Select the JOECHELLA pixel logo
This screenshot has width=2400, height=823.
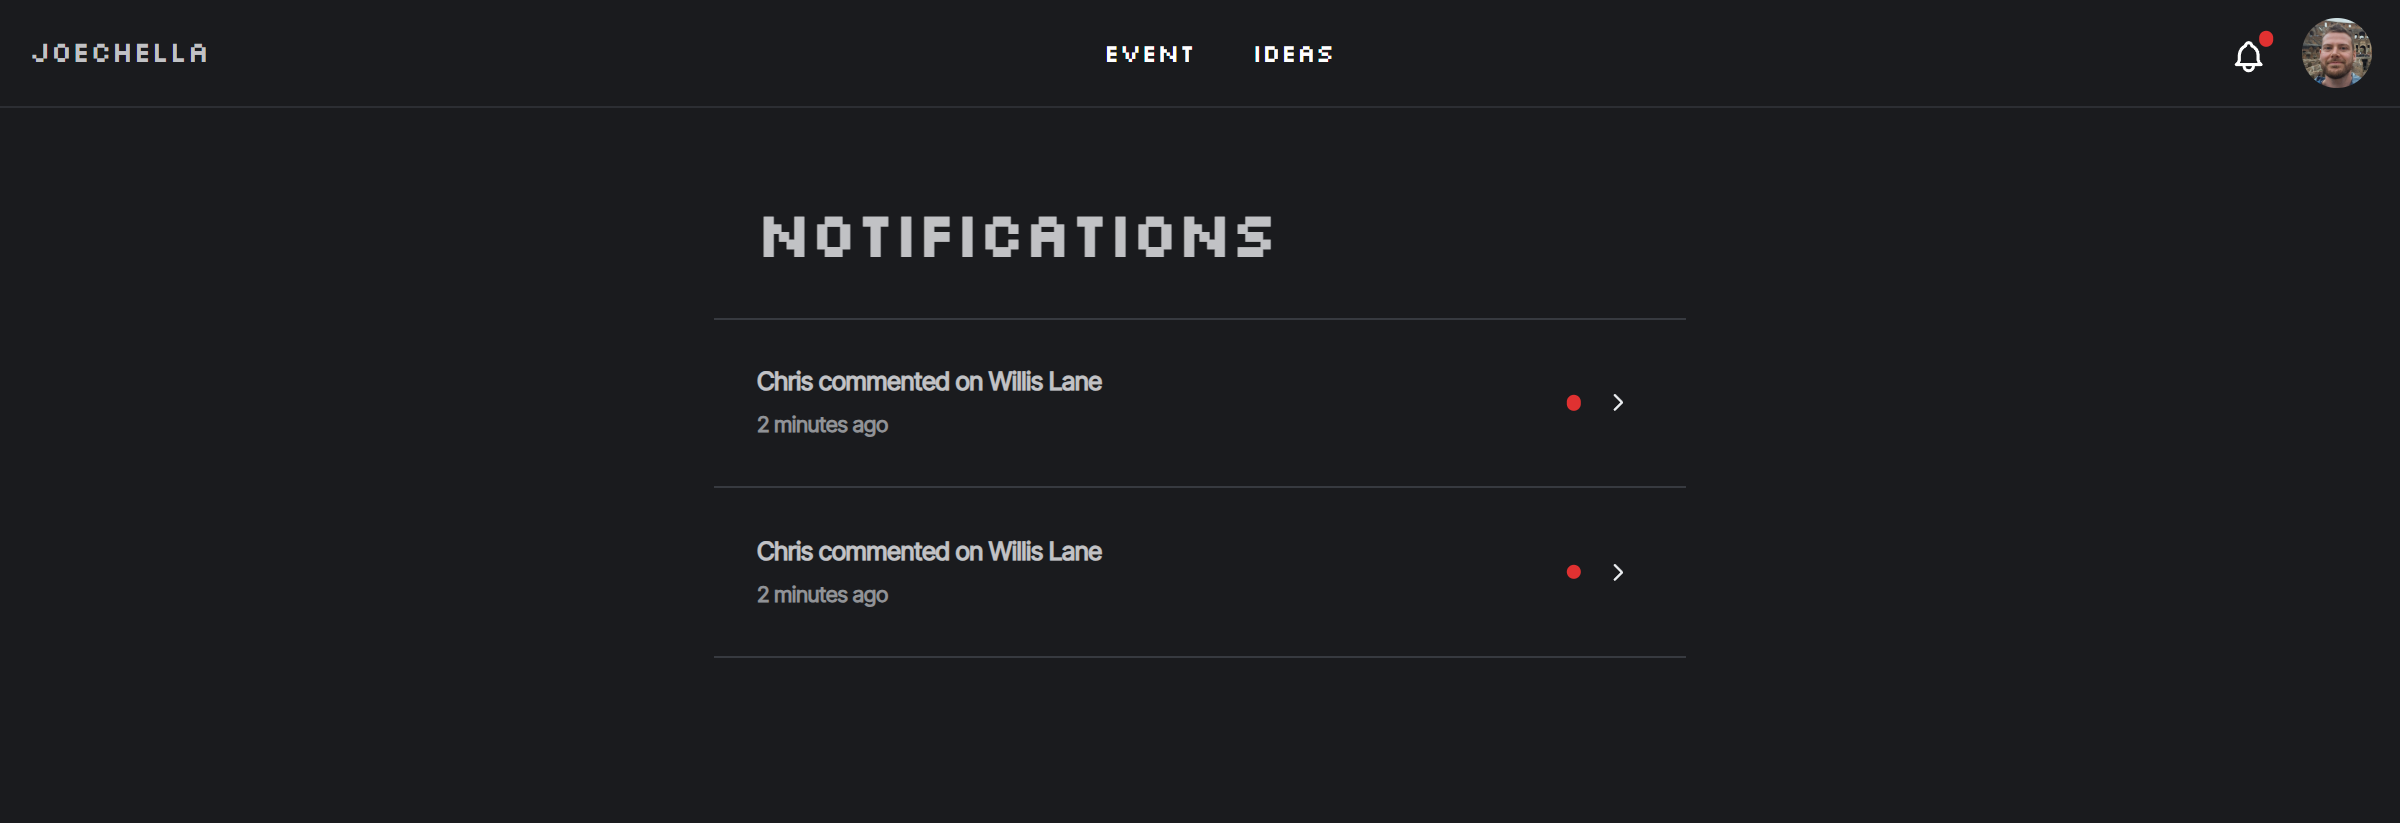[120, 53]
